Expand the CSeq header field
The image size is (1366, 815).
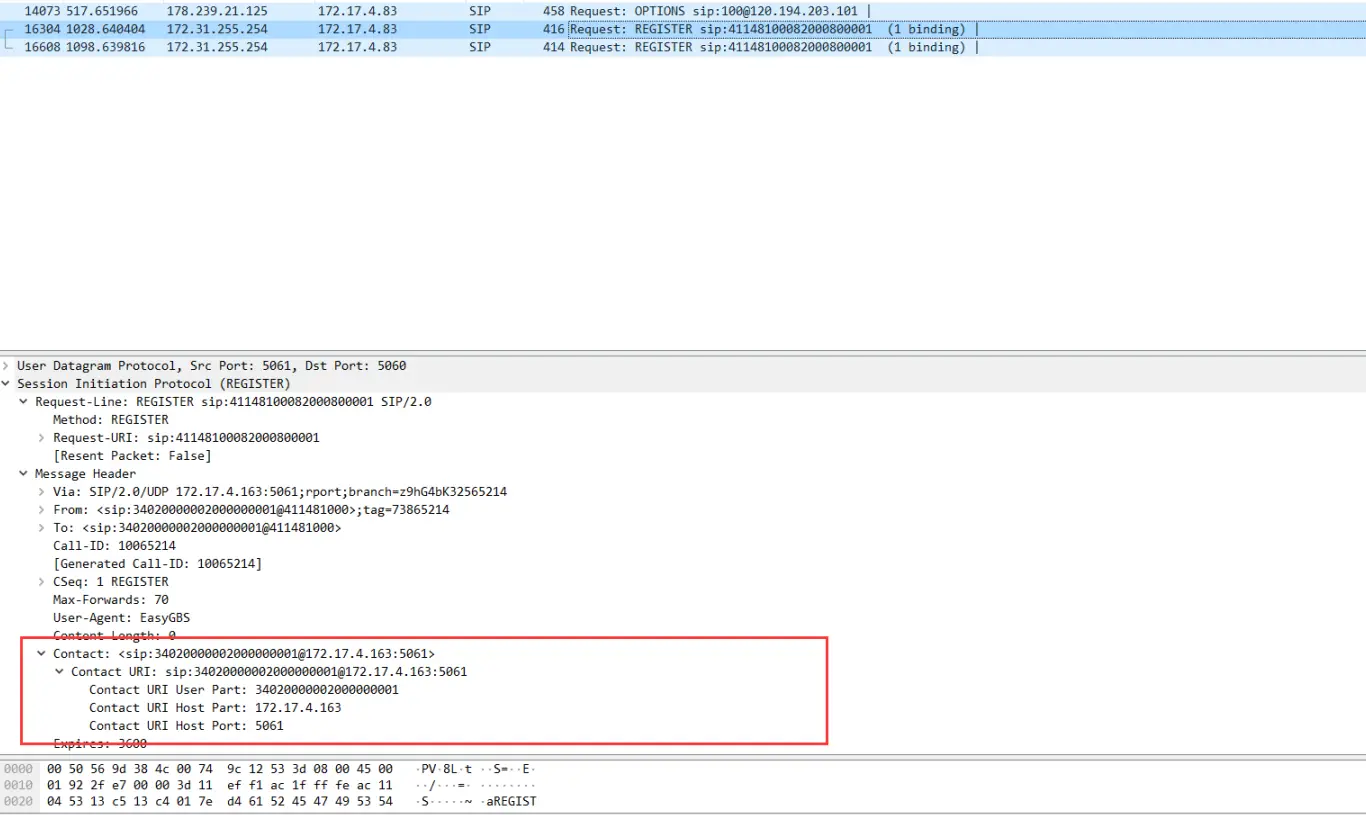pos(42,582)
